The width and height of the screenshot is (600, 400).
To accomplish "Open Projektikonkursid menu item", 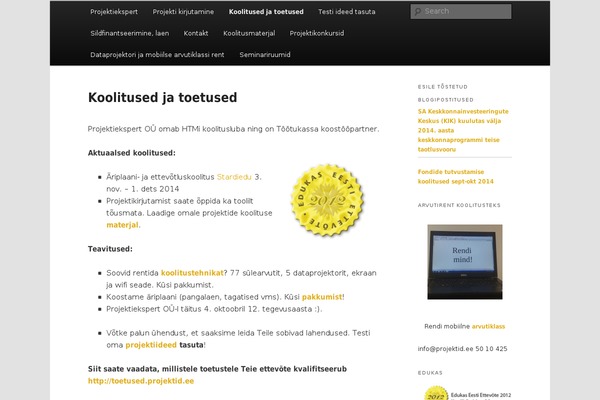I will pos(317,33).
